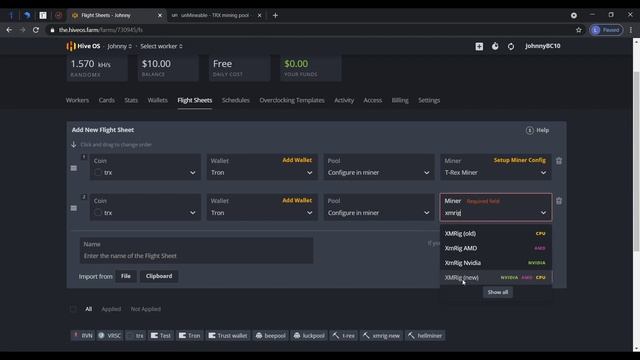Open the Settings tab
The width and height of the screenshot is (640, 360).
coord(429,100)
